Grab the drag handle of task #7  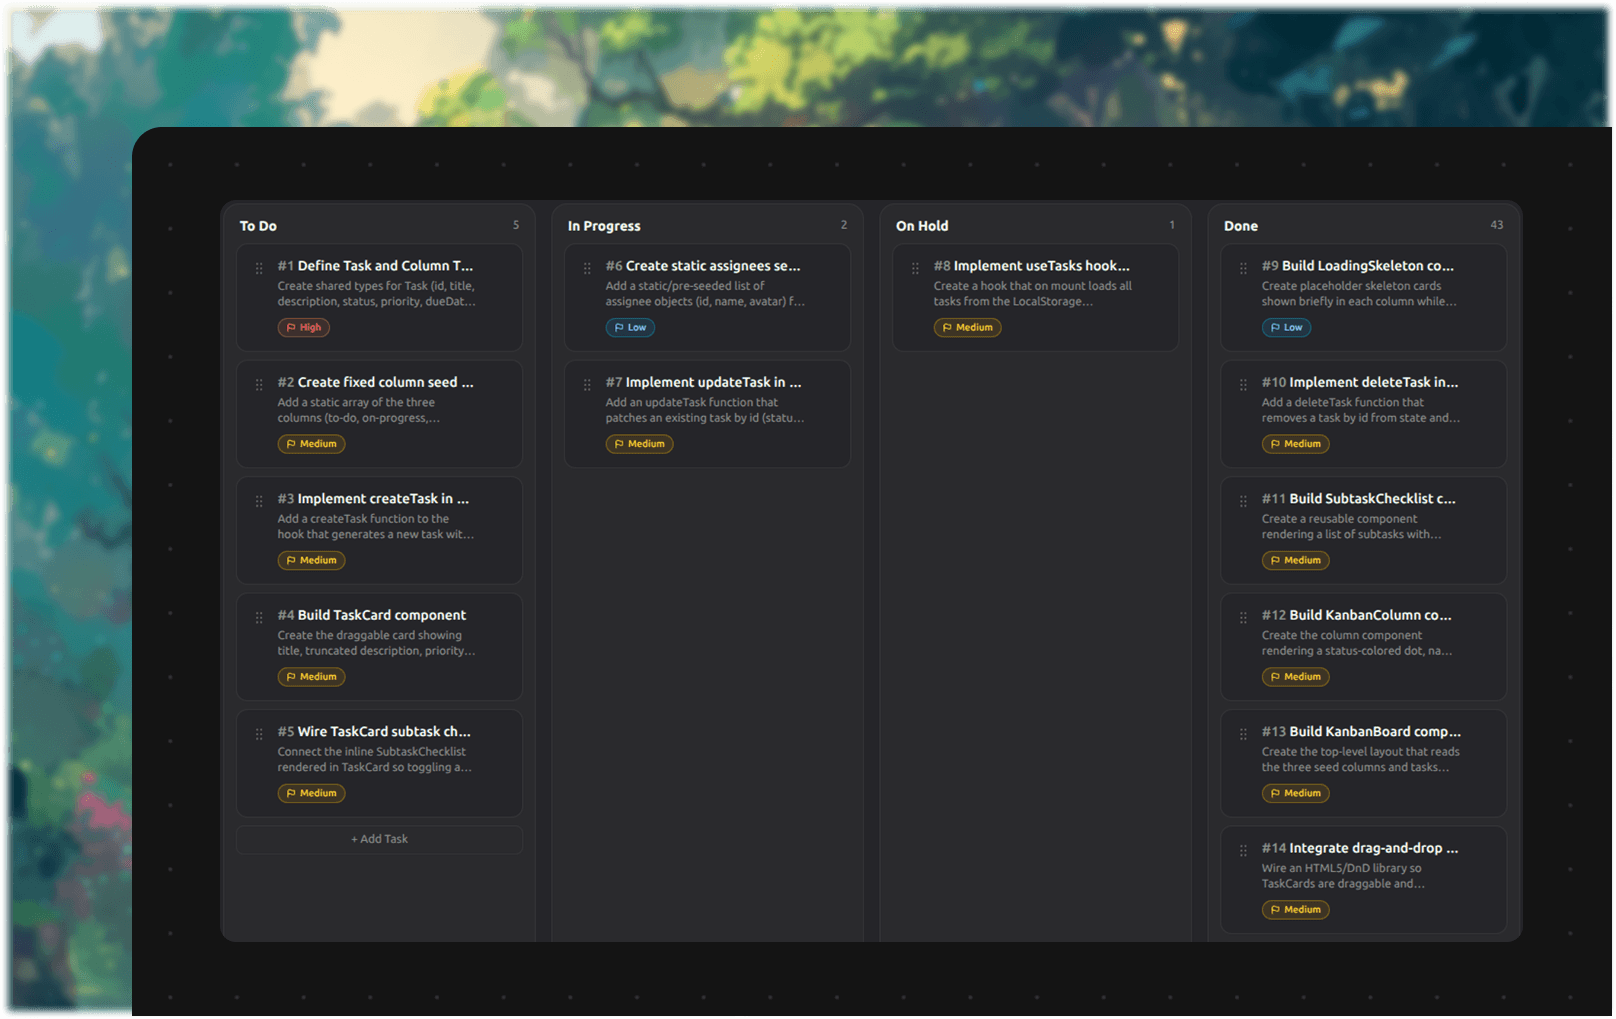tap(587, 385)
